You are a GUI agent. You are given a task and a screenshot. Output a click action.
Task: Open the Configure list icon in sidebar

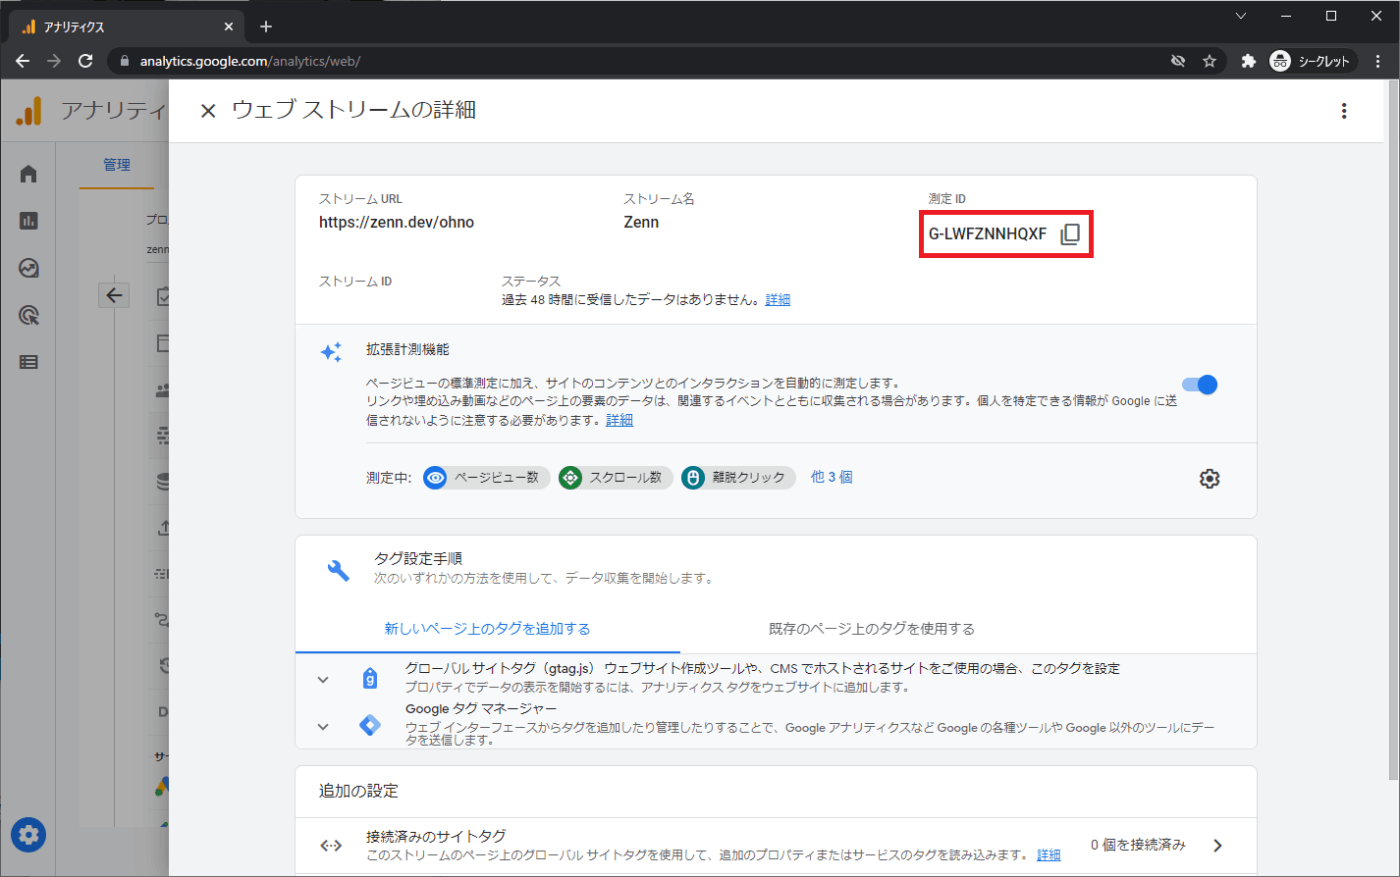(28, 362)
